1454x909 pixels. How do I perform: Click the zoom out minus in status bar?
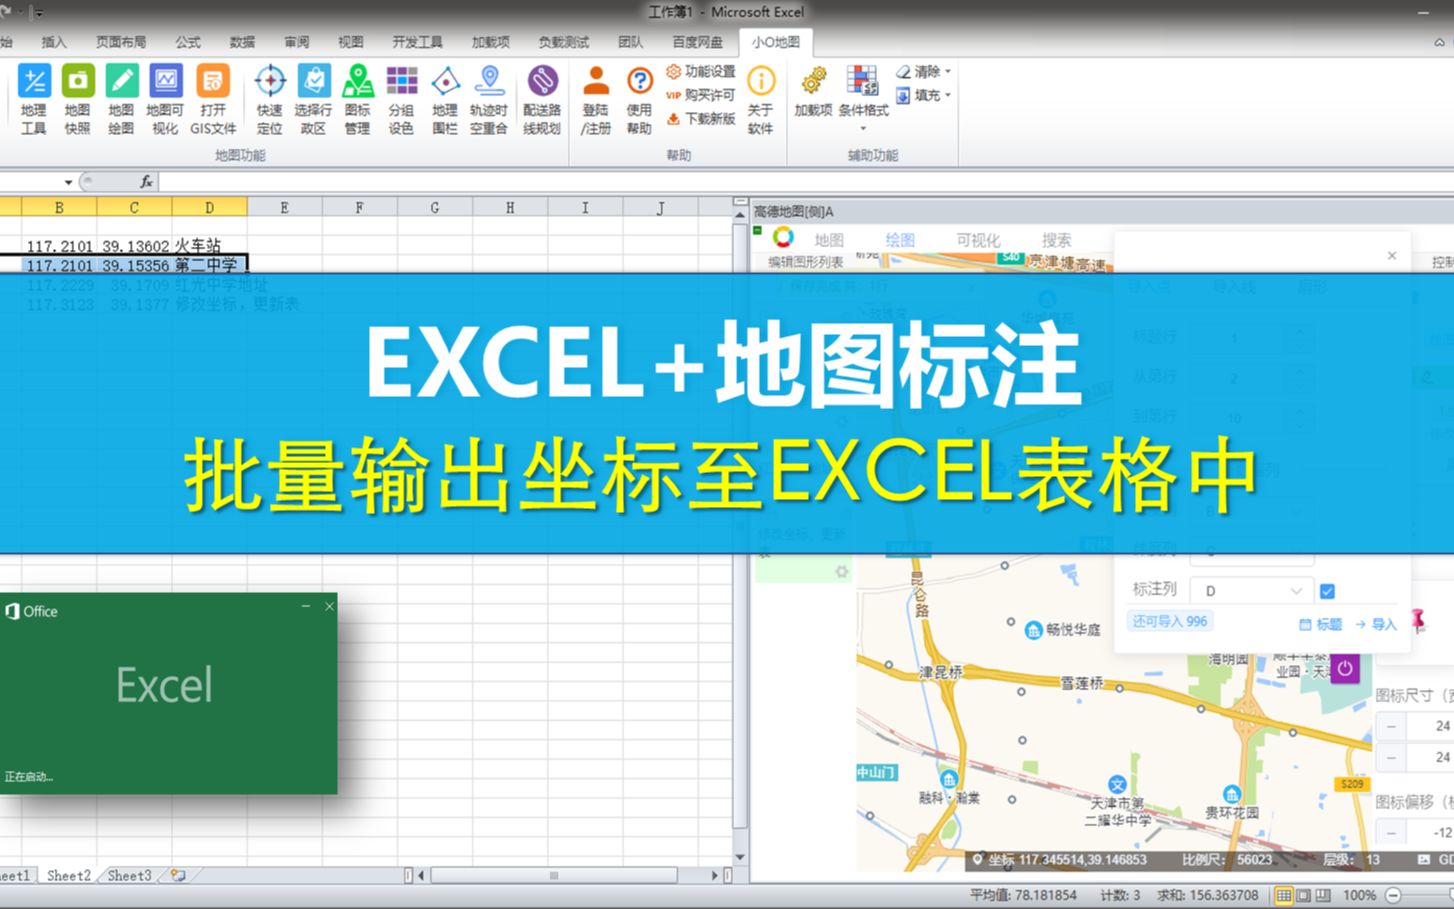click(1393, 895)
